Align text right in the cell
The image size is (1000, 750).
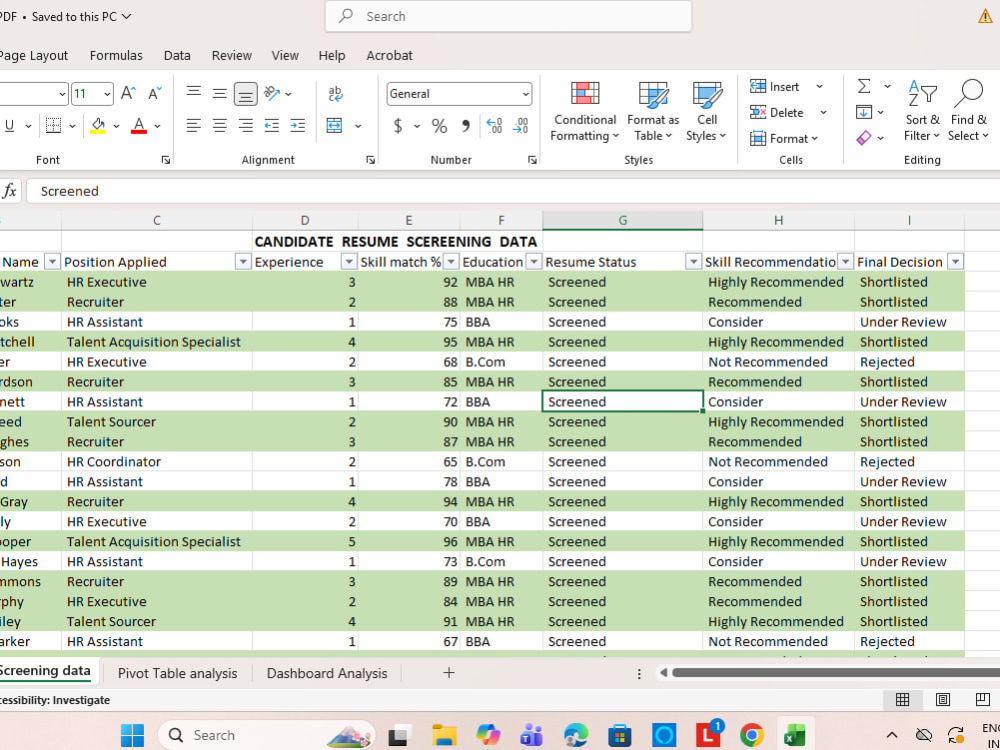pos(246,126)
